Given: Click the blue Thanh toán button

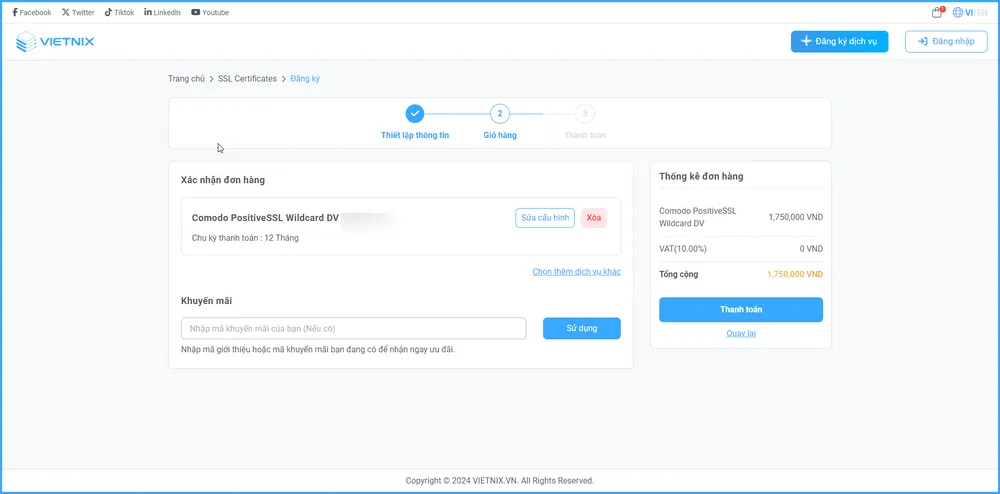Looking at the screenshot, I should [741, 310].
